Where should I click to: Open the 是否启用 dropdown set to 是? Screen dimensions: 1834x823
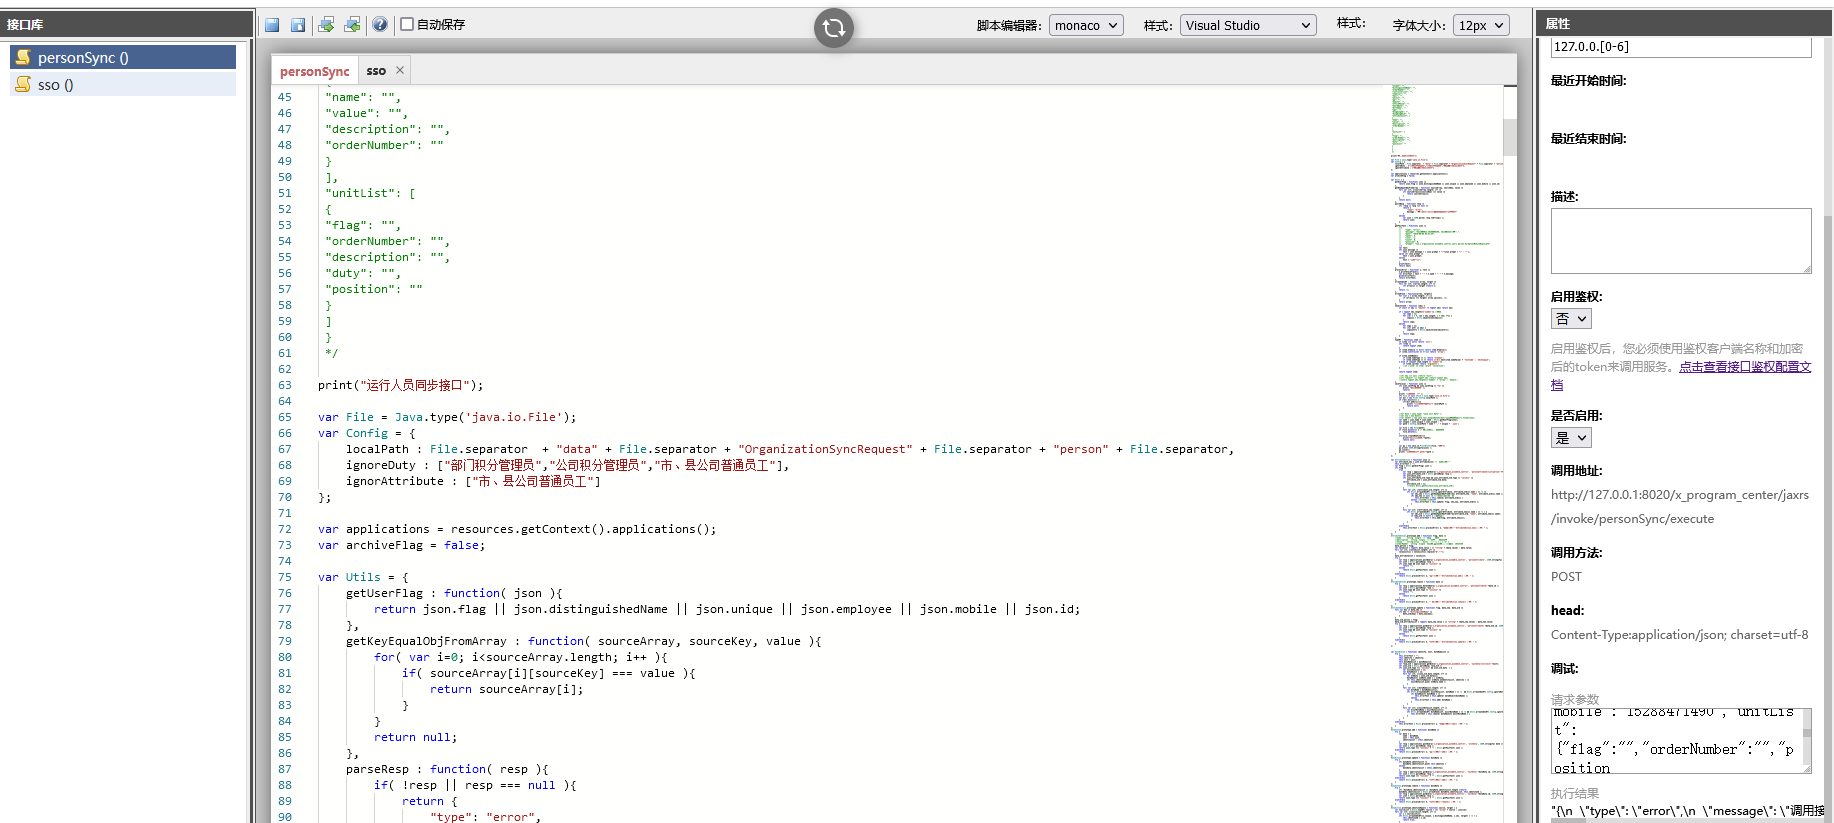point(1570,438)
